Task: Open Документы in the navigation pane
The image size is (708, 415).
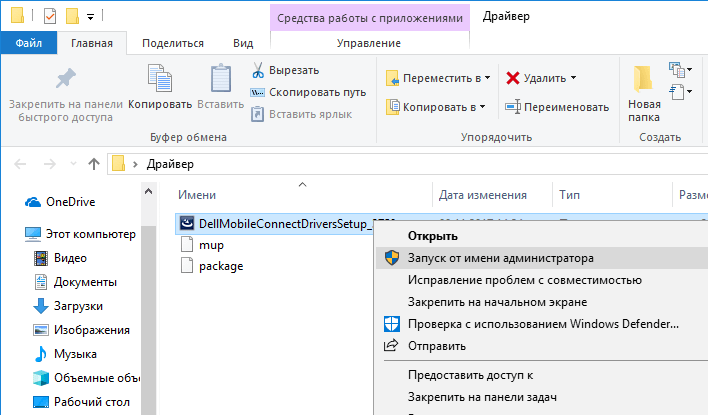Action: coord(85,282)
